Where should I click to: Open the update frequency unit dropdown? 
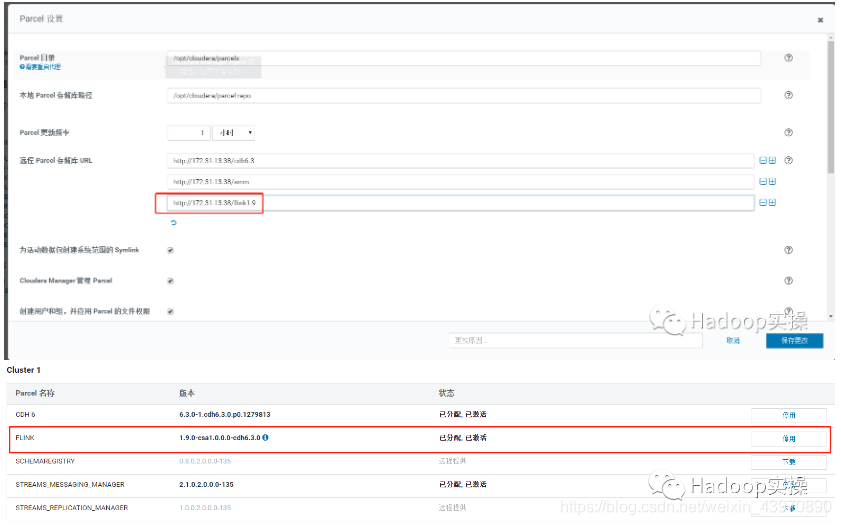click(233, 133)
